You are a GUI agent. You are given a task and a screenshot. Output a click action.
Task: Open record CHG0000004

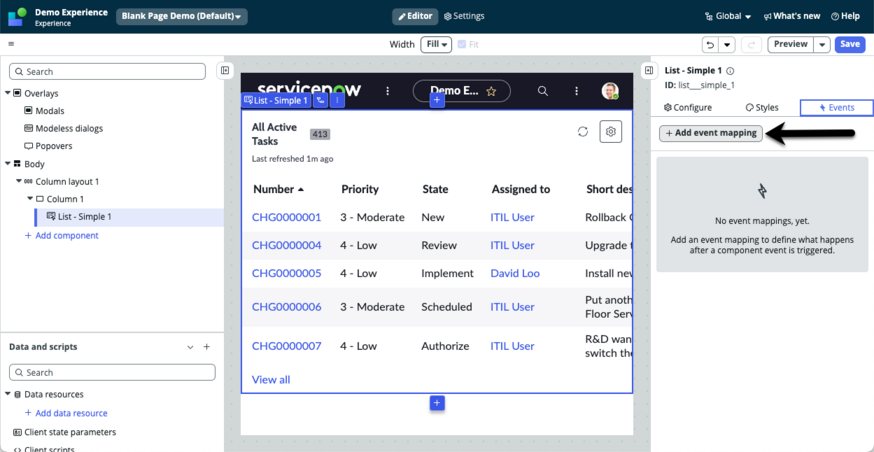[287, 245]
